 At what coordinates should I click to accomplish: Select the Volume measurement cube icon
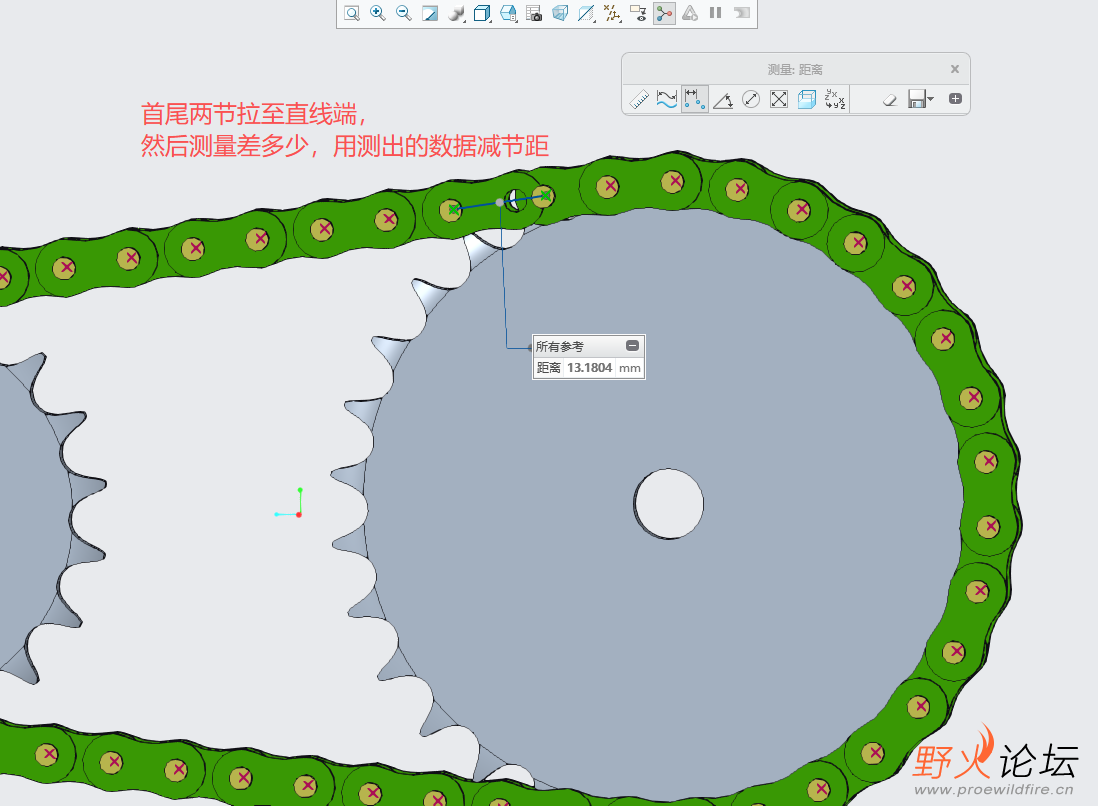[x=807, y=99]
